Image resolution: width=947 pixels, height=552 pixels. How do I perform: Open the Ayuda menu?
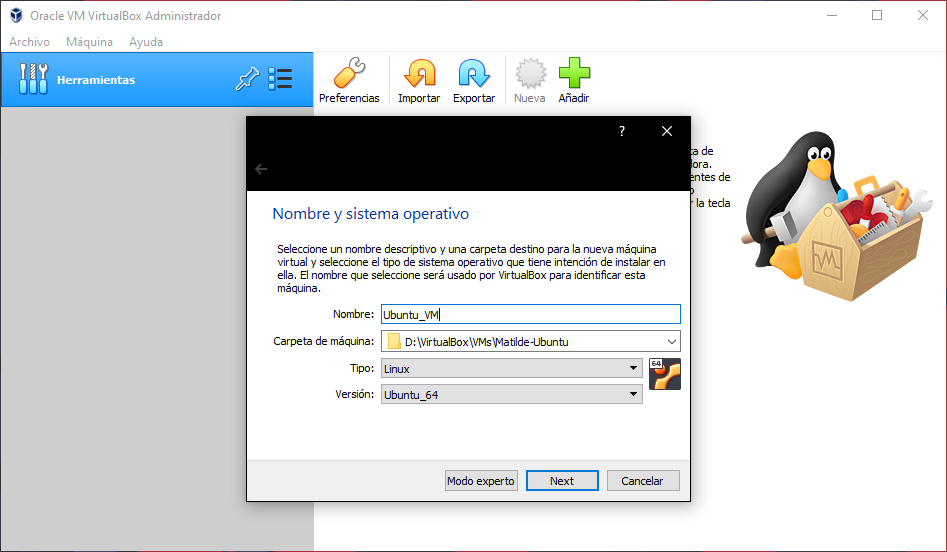coord(146,42)
